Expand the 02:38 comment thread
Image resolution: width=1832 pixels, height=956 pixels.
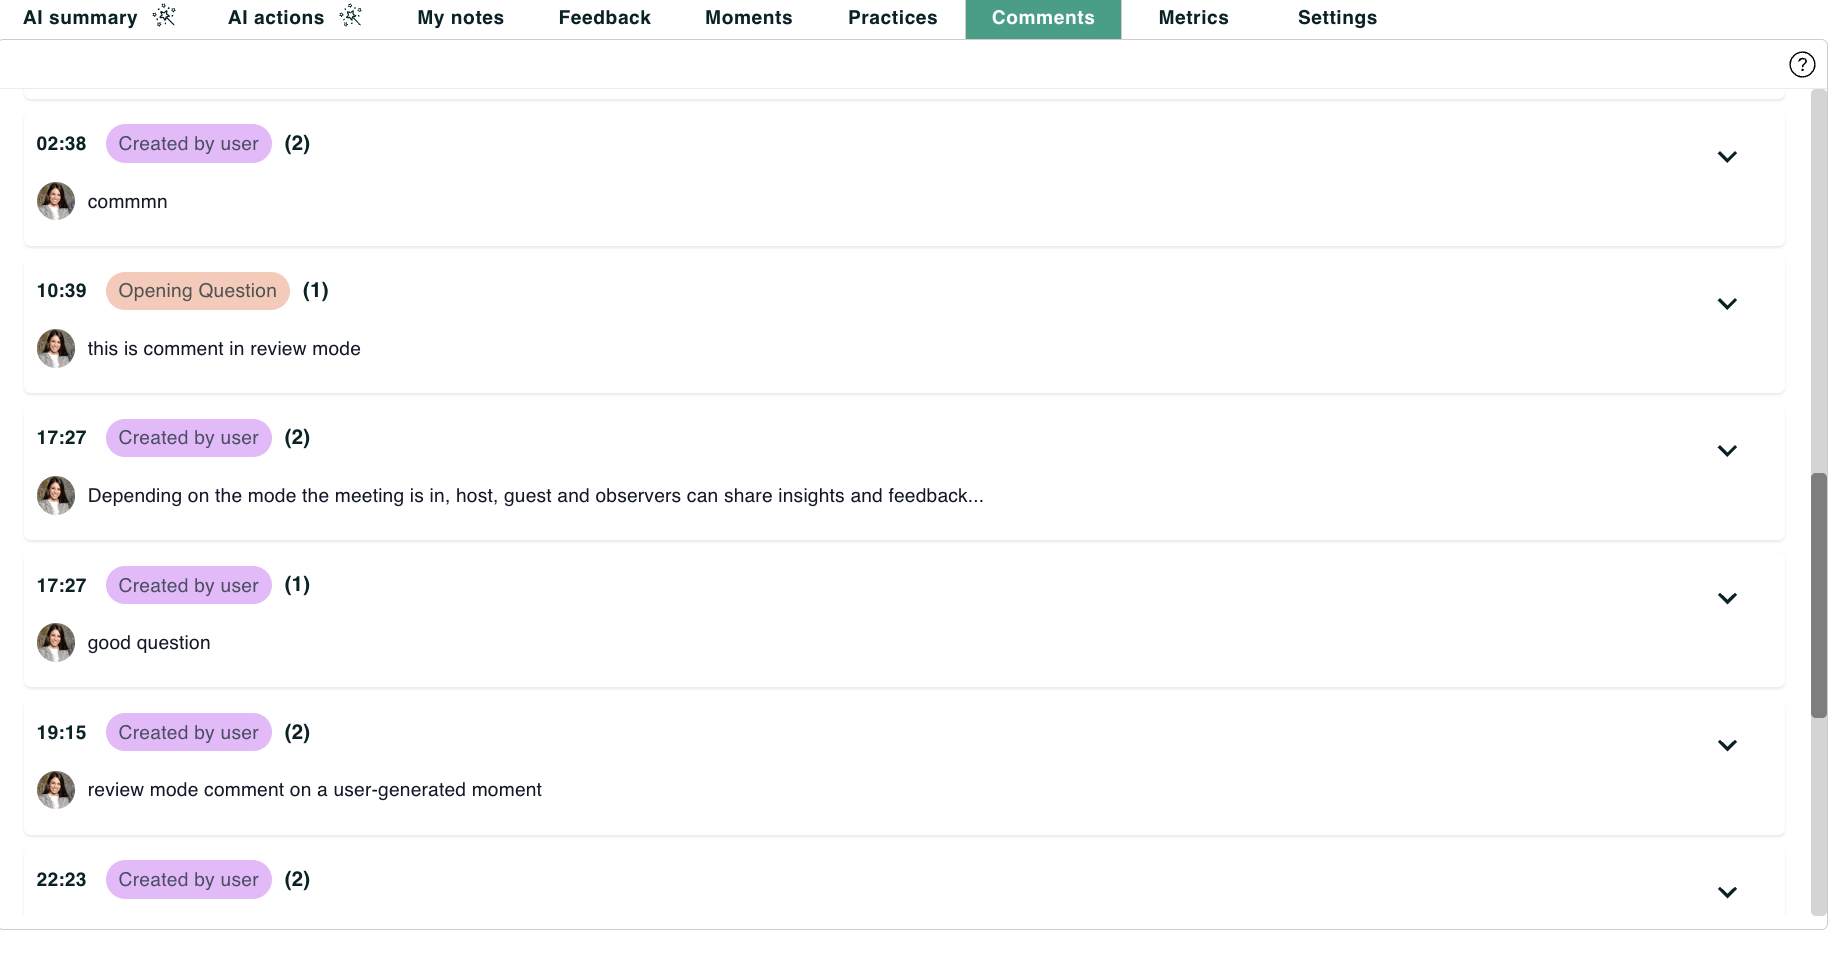tap(1727, 157)
